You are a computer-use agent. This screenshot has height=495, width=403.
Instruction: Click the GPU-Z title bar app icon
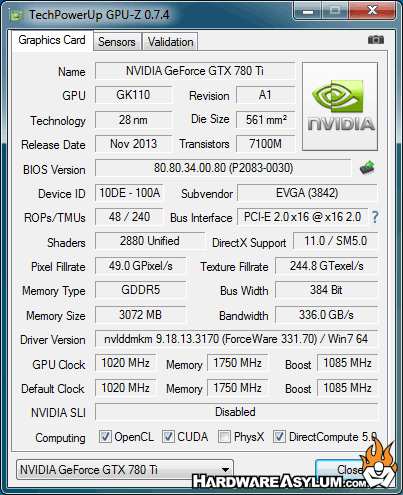[x=17, y=15]
